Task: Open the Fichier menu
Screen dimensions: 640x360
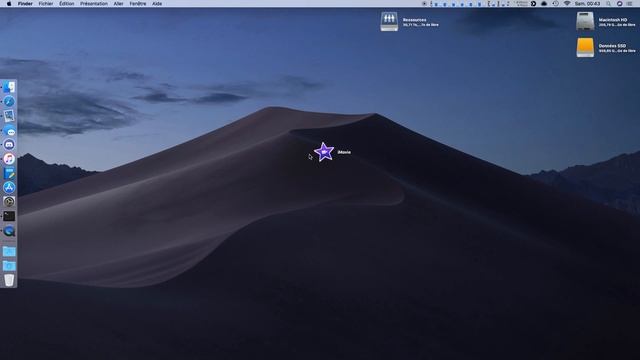Action: coord(46,4)
